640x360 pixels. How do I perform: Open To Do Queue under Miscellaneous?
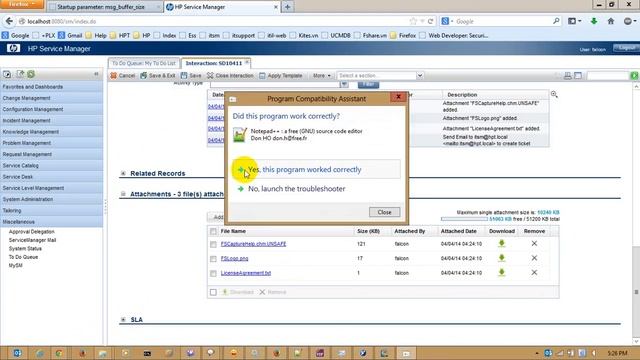click(x=23, y=257)
